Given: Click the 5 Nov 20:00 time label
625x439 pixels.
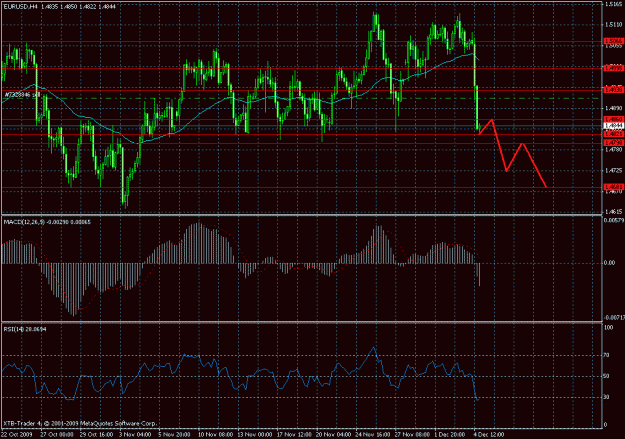Looking at the screenshot, I should click(174, 434).
